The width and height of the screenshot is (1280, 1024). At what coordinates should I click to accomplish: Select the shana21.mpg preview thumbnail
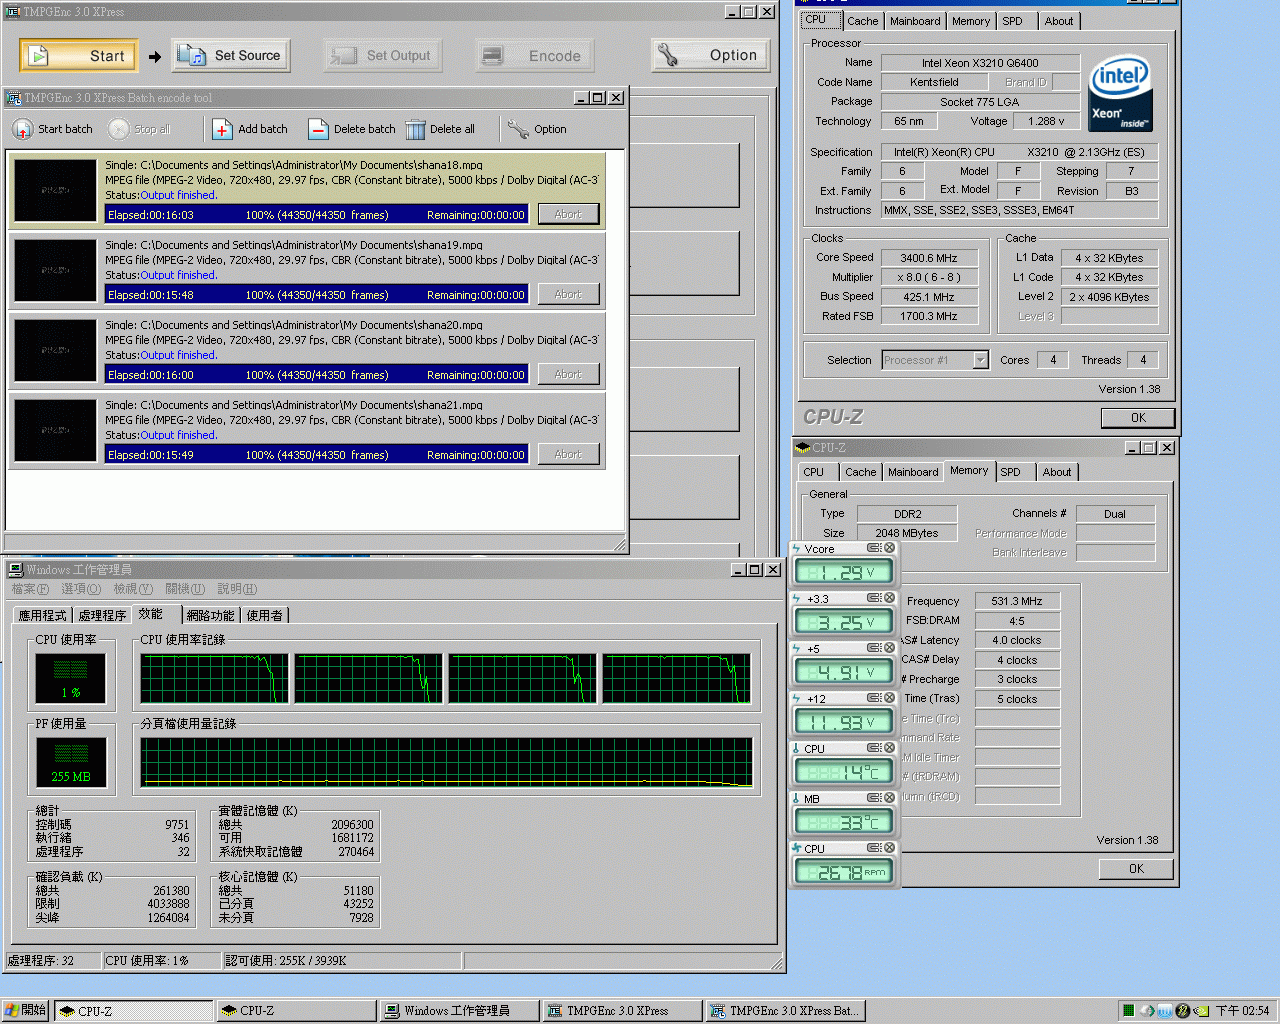(x=55, y=430)
